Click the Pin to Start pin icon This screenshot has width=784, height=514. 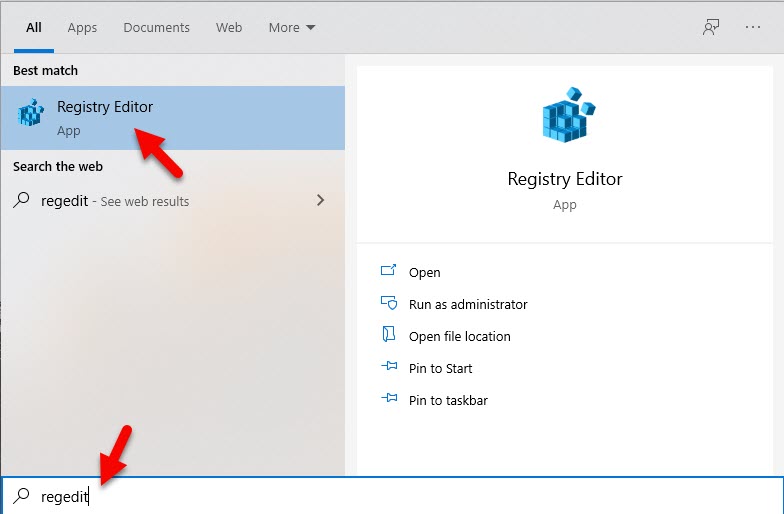point(389,368)
